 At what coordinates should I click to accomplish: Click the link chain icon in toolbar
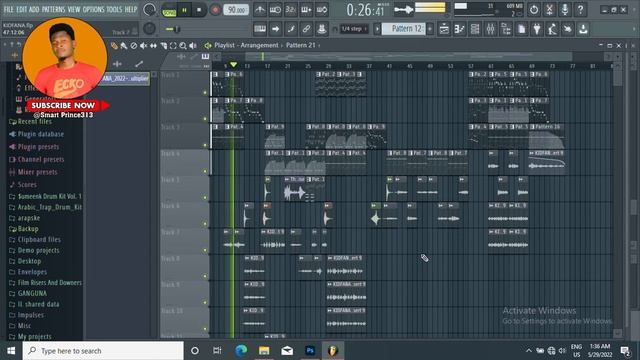coord(306,29)
